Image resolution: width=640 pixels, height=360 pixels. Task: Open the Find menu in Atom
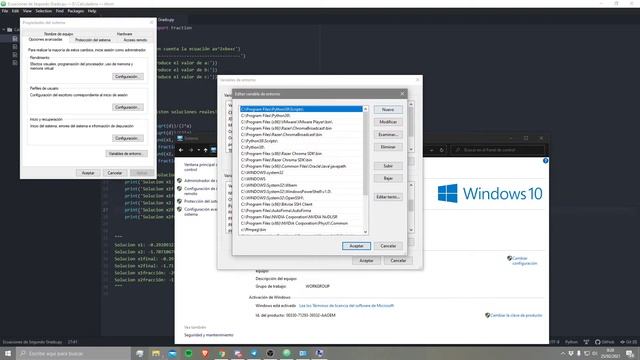pos(60,11)
